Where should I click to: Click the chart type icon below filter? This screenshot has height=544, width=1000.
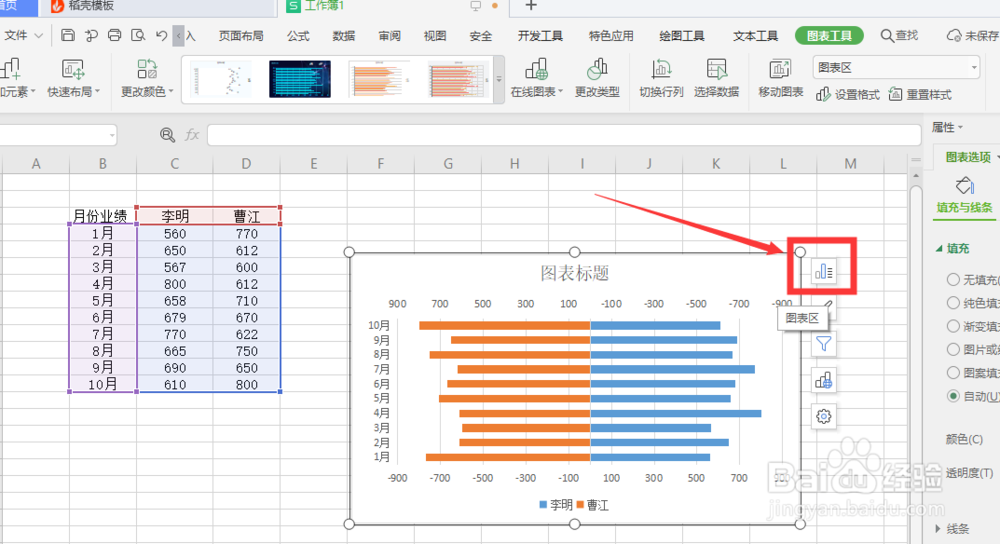click(823, 381)
